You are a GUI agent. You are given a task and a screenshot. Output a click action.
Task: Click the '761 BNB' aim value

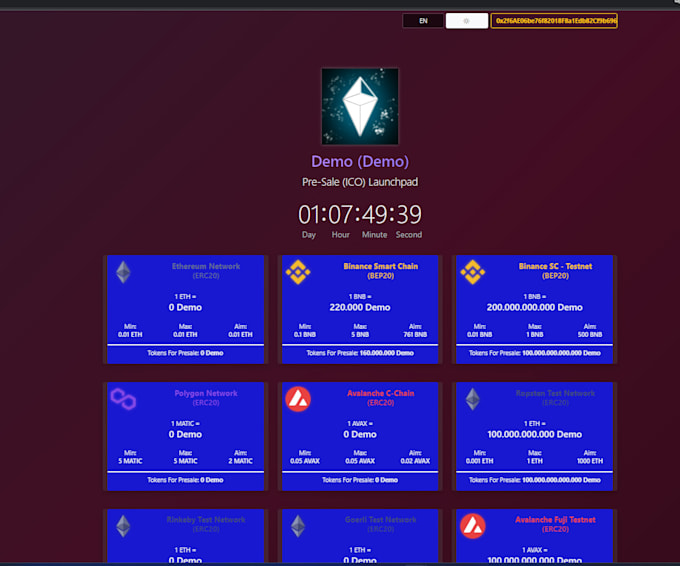[415, 334]
